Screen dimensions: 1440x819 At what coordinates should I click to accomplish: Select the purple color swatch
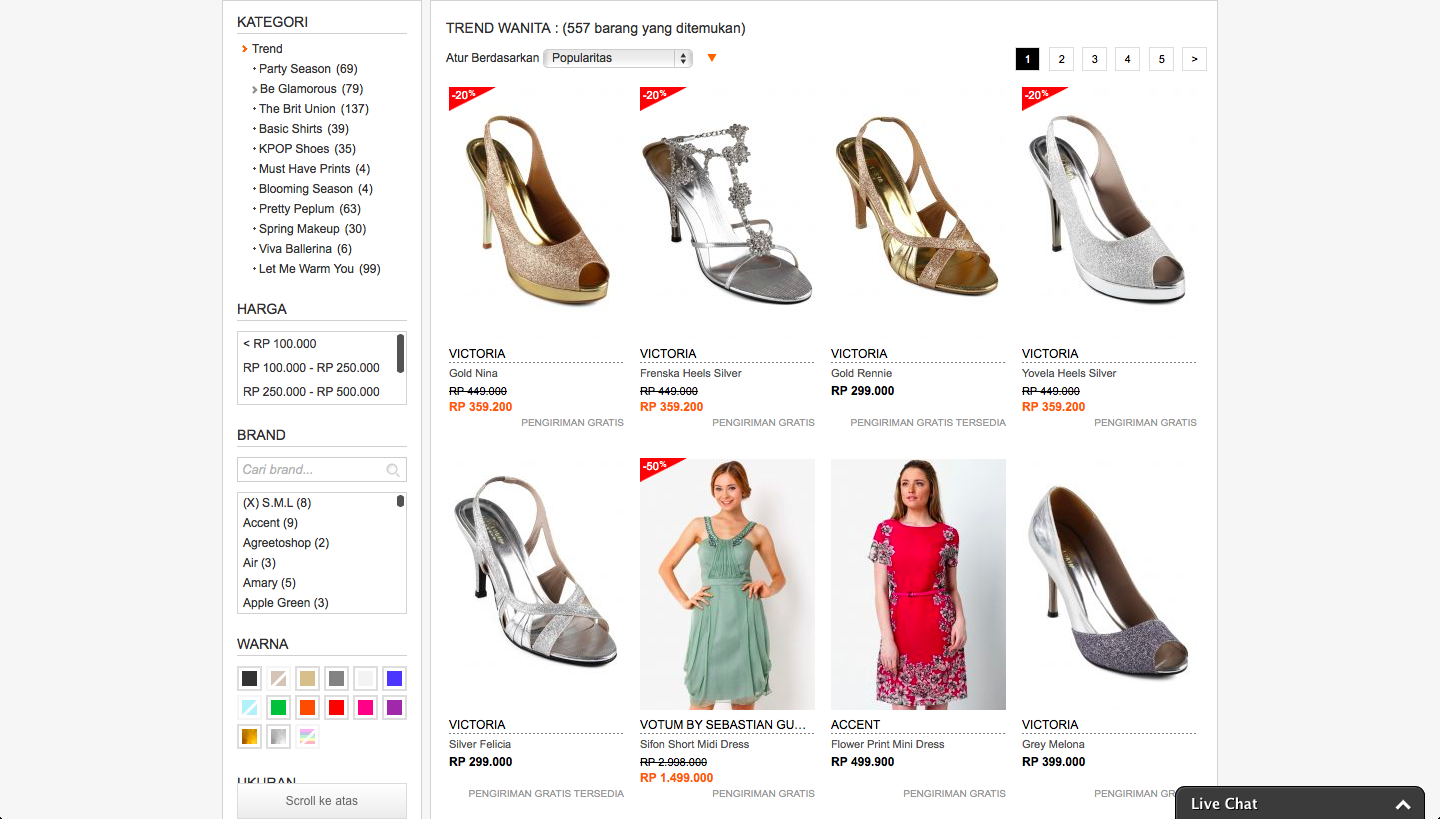tap(394, 708)
